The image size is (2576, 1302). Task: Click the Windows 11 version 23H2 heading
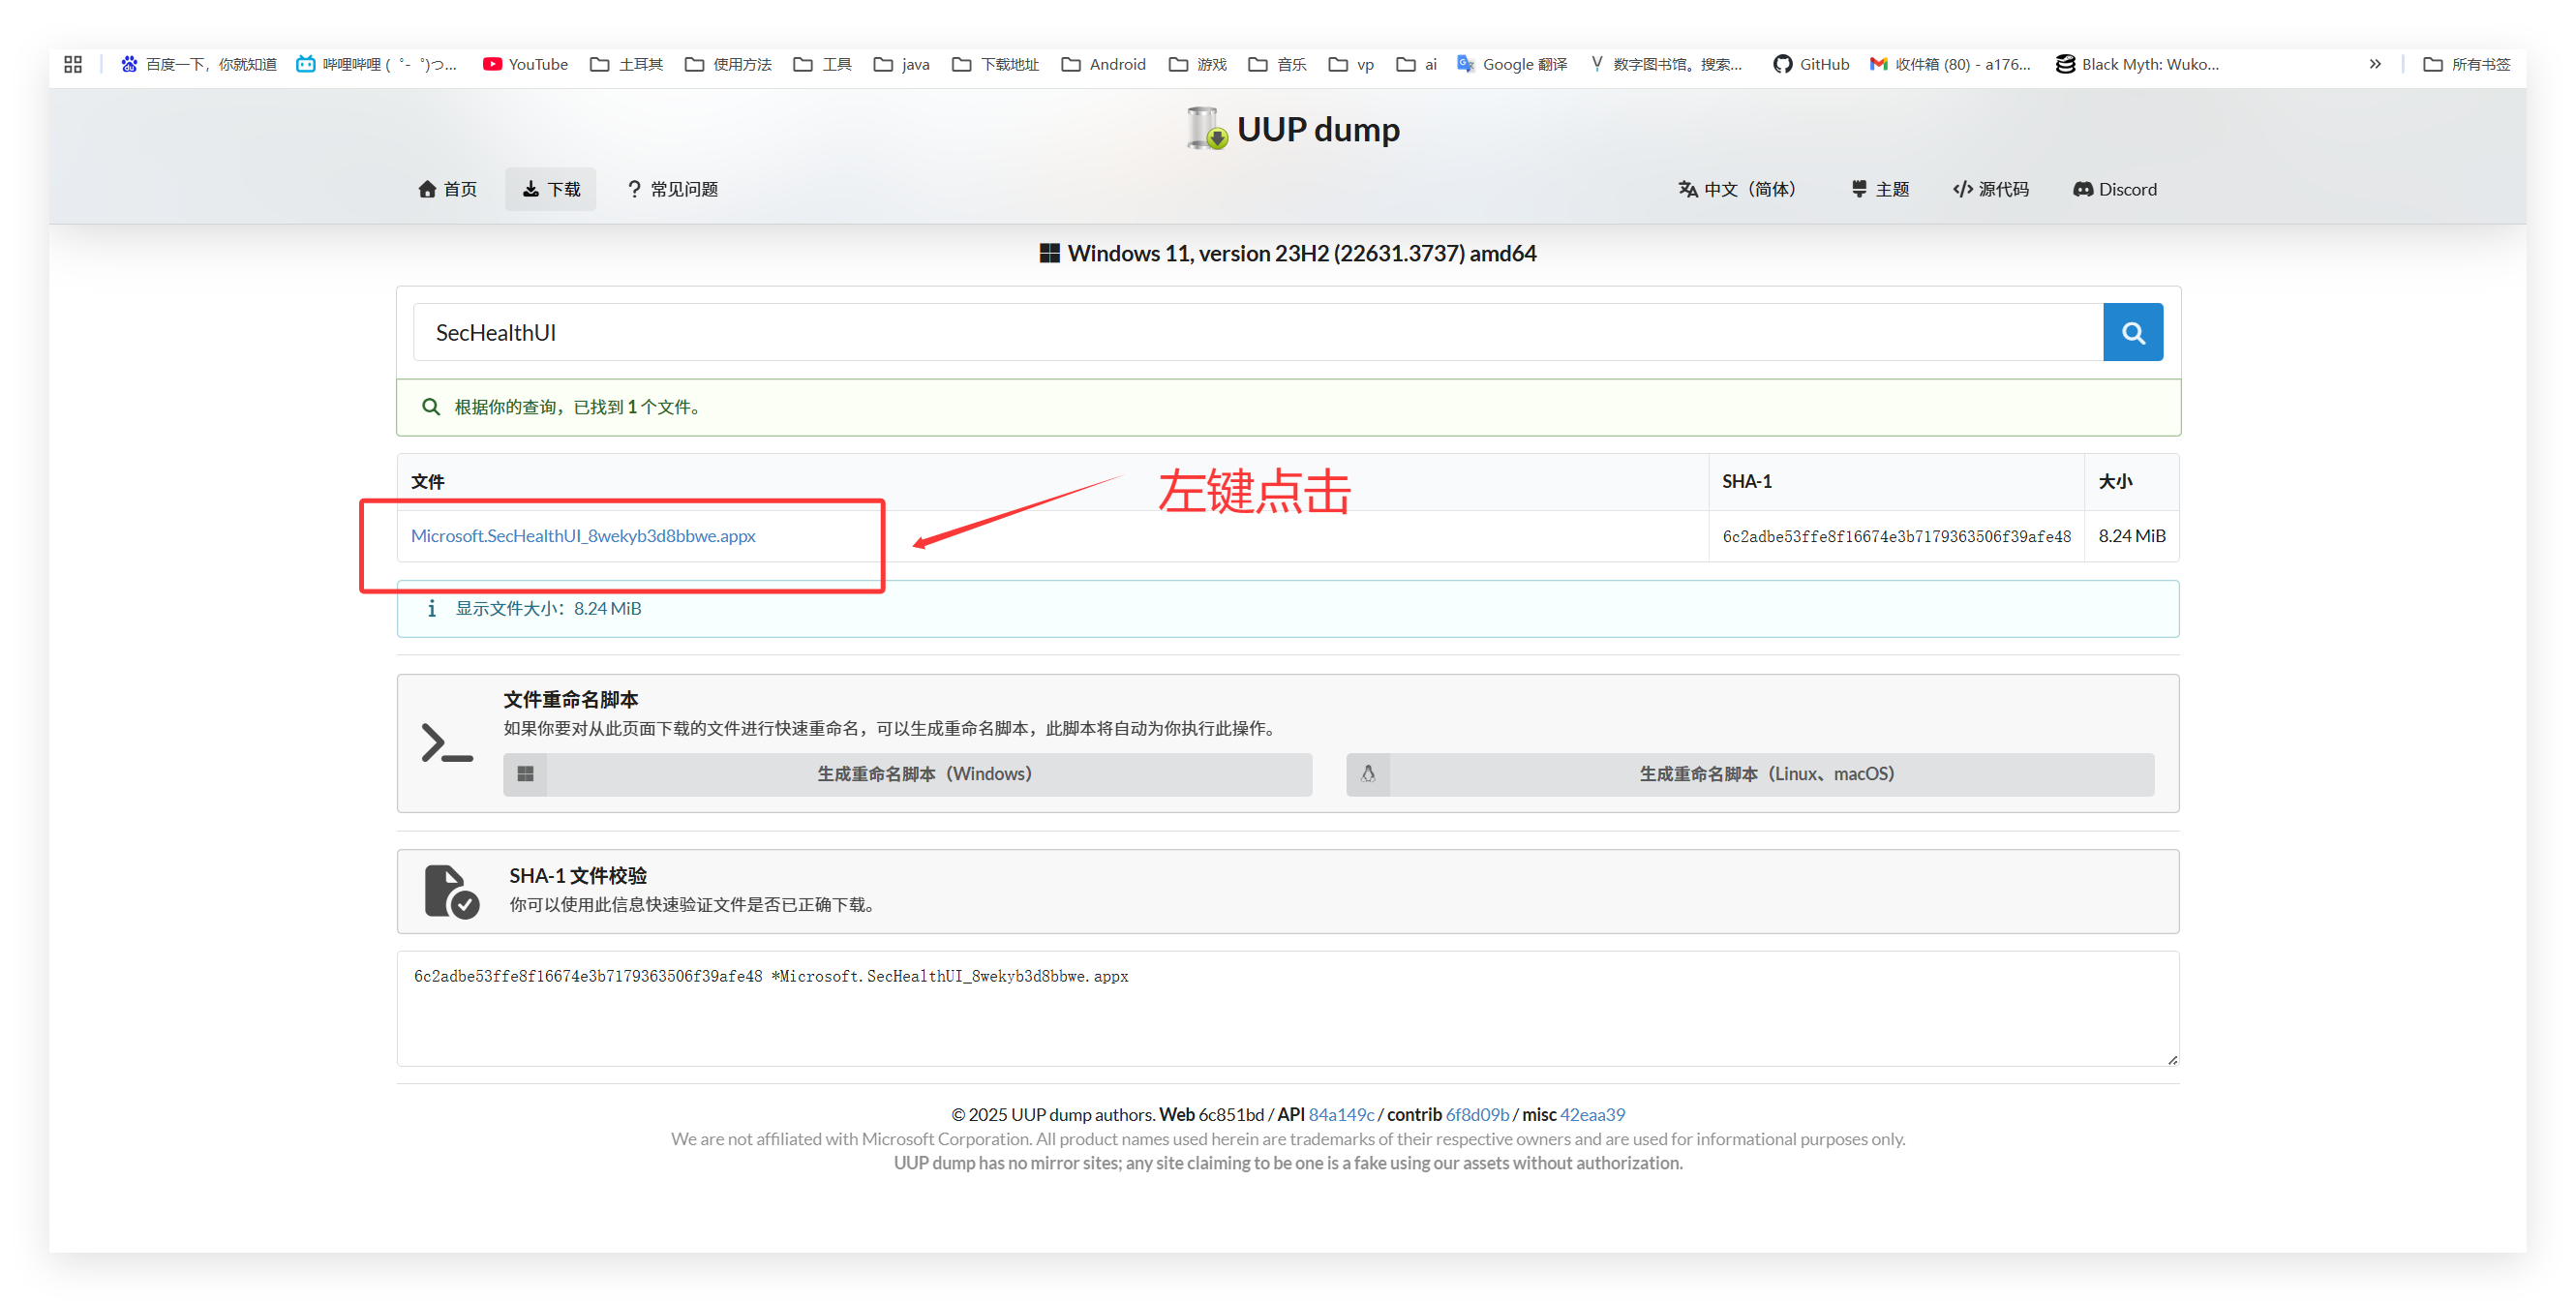(x=1288, y=253)
